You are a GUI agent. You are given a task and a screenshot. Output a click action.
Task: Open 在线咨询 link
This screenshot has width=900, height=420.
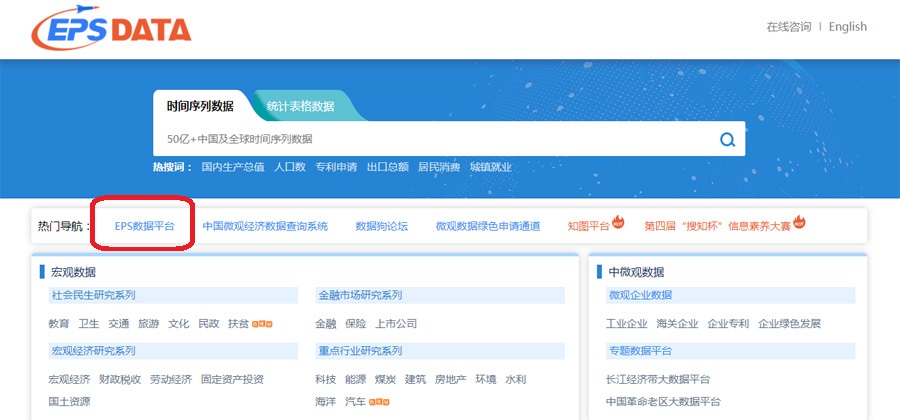(789, 27)
